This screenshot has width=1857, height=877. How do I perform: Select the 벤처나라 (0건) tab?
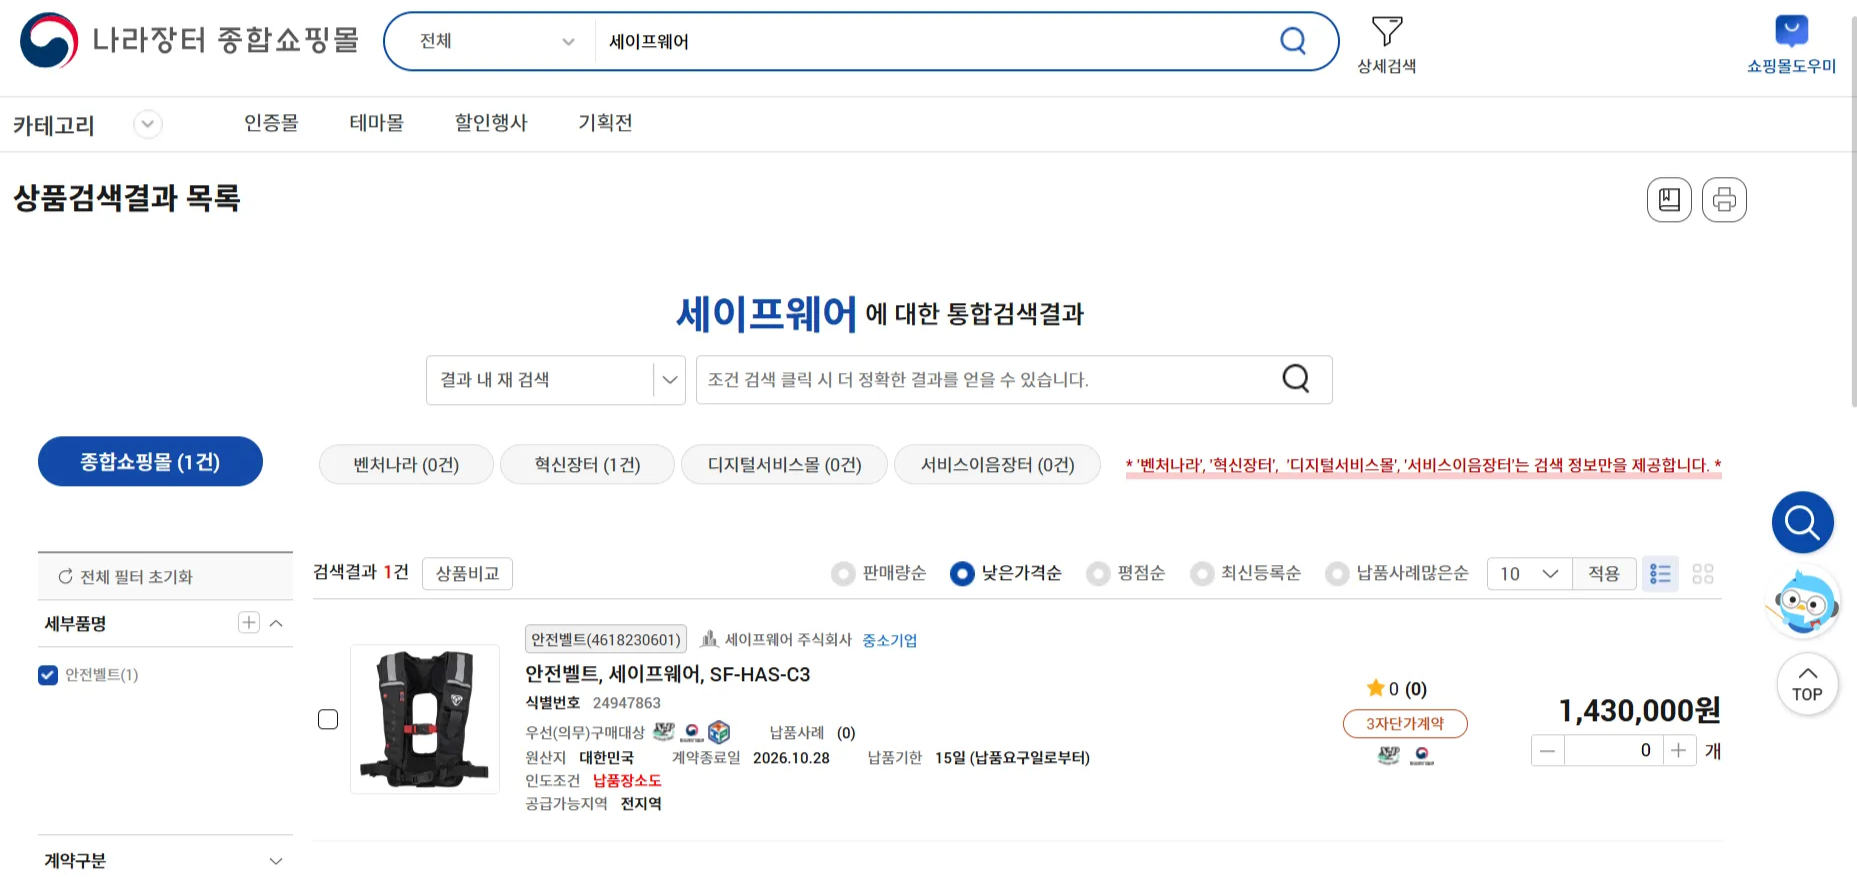(x=406, y=464)
